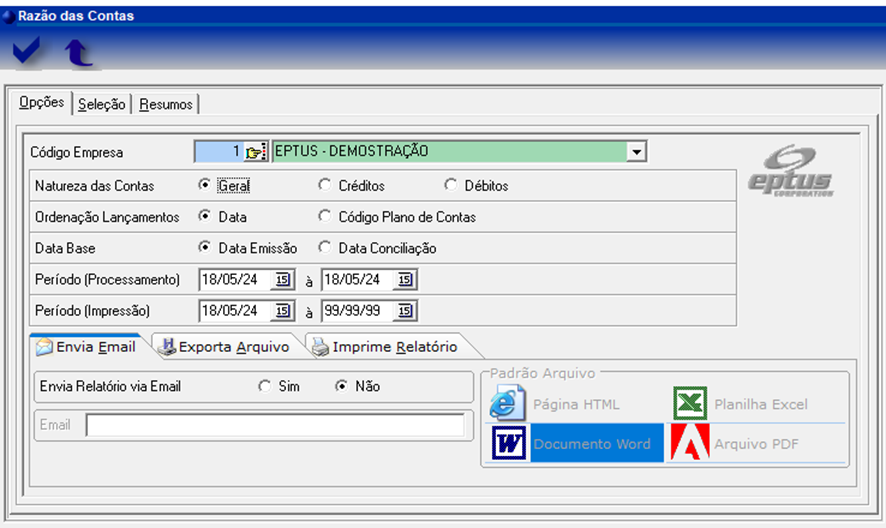
Task: Open calendar for Impressão start date
Action: [x=283, y=311]
